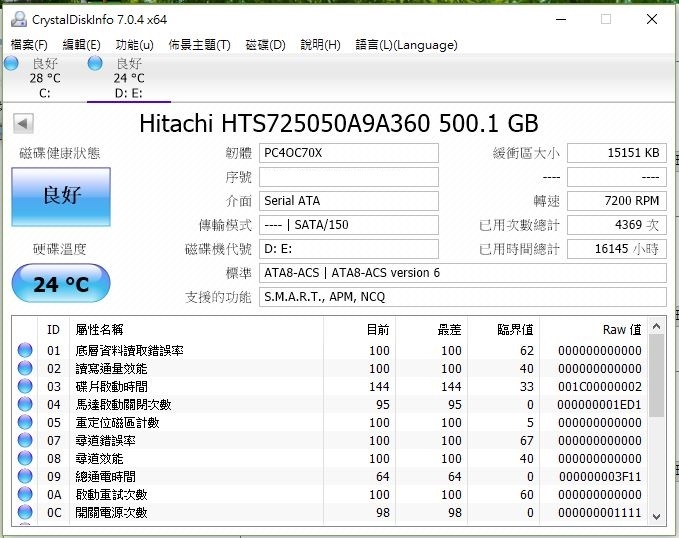Click the 24 °C temperature button

tap(61, 283)
